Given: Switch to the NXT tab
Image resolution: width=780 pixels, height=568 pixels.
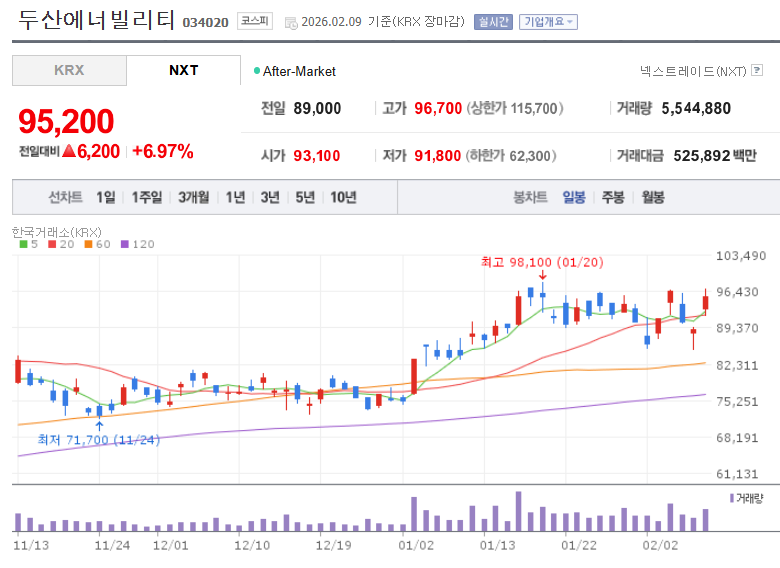Looking at the screenshot, I should coord(184,70).
